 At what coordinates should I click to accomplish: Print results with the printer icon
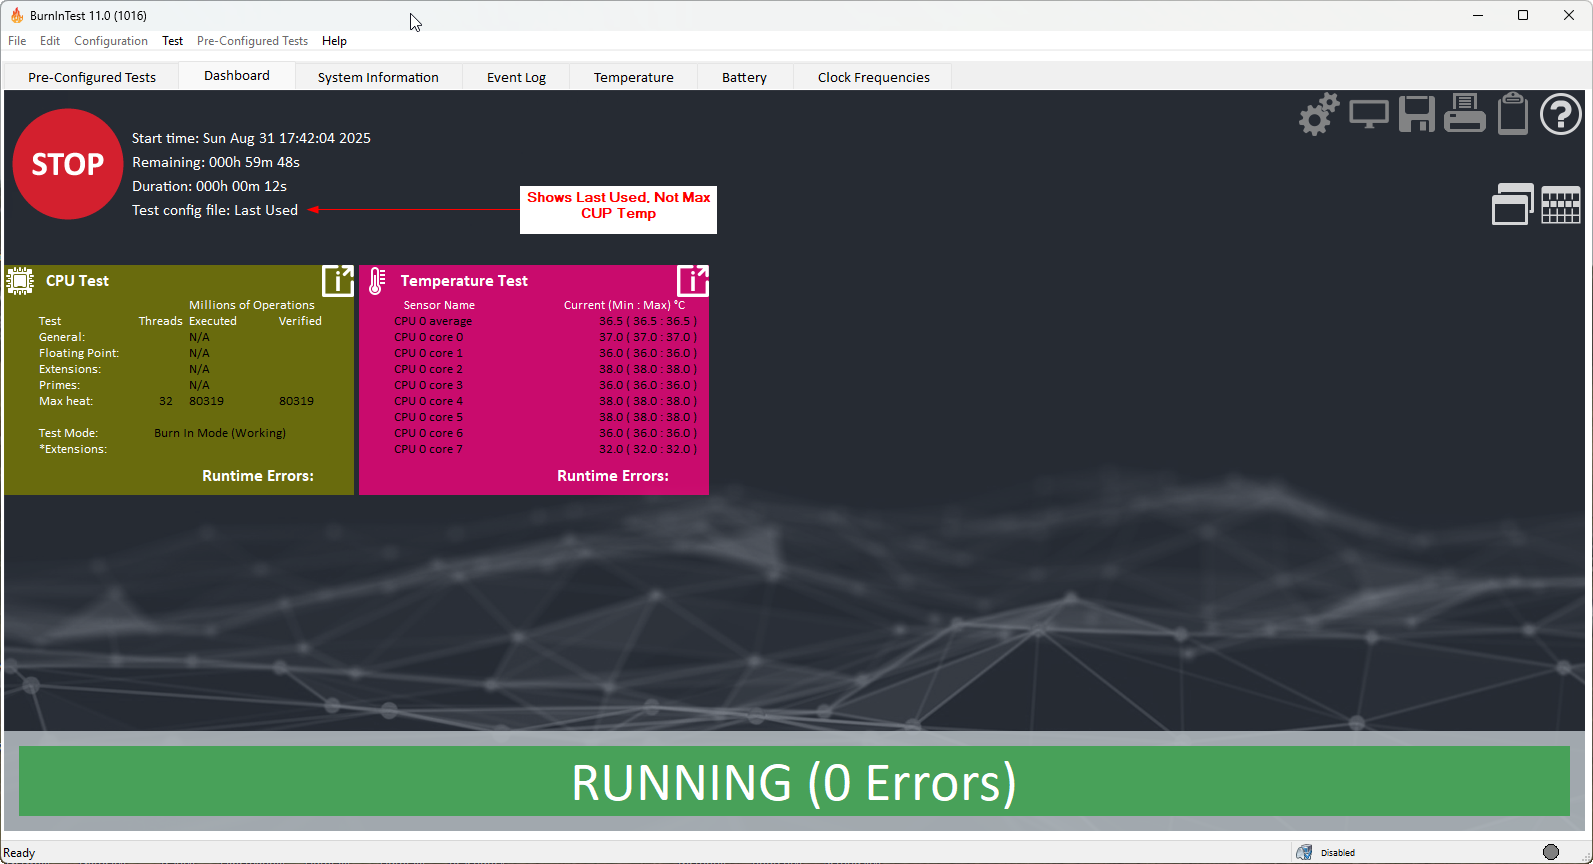coord(1465,113)
